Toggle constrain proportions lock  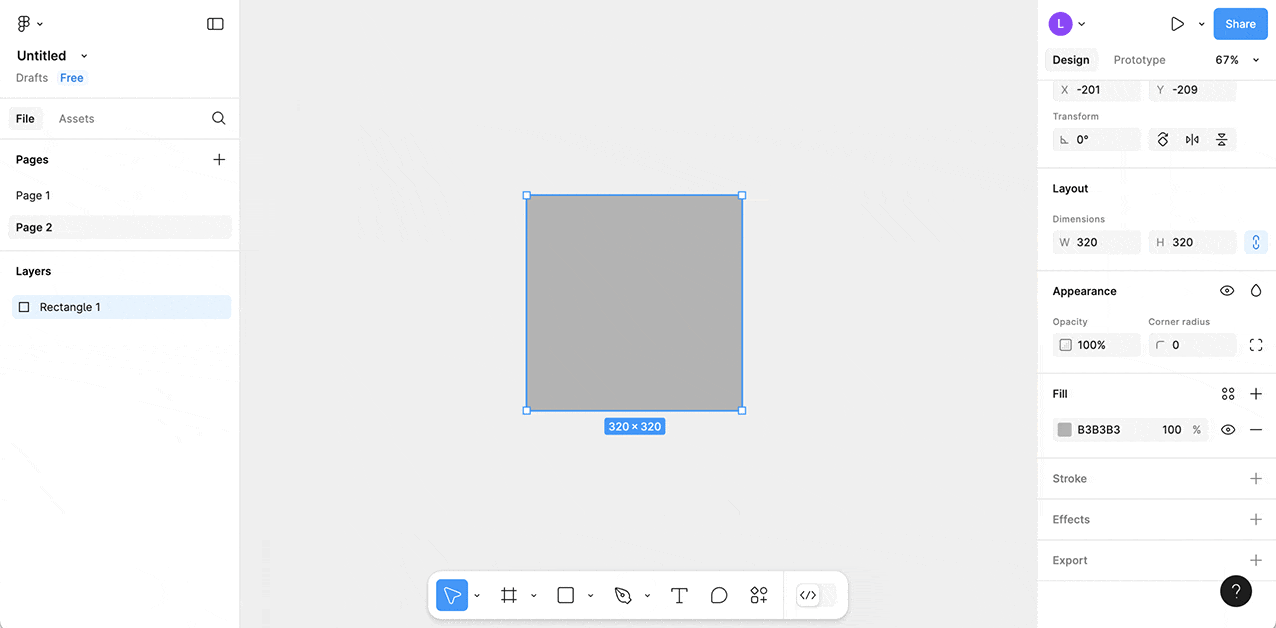pyautogui.click(x=1255, y=242)
